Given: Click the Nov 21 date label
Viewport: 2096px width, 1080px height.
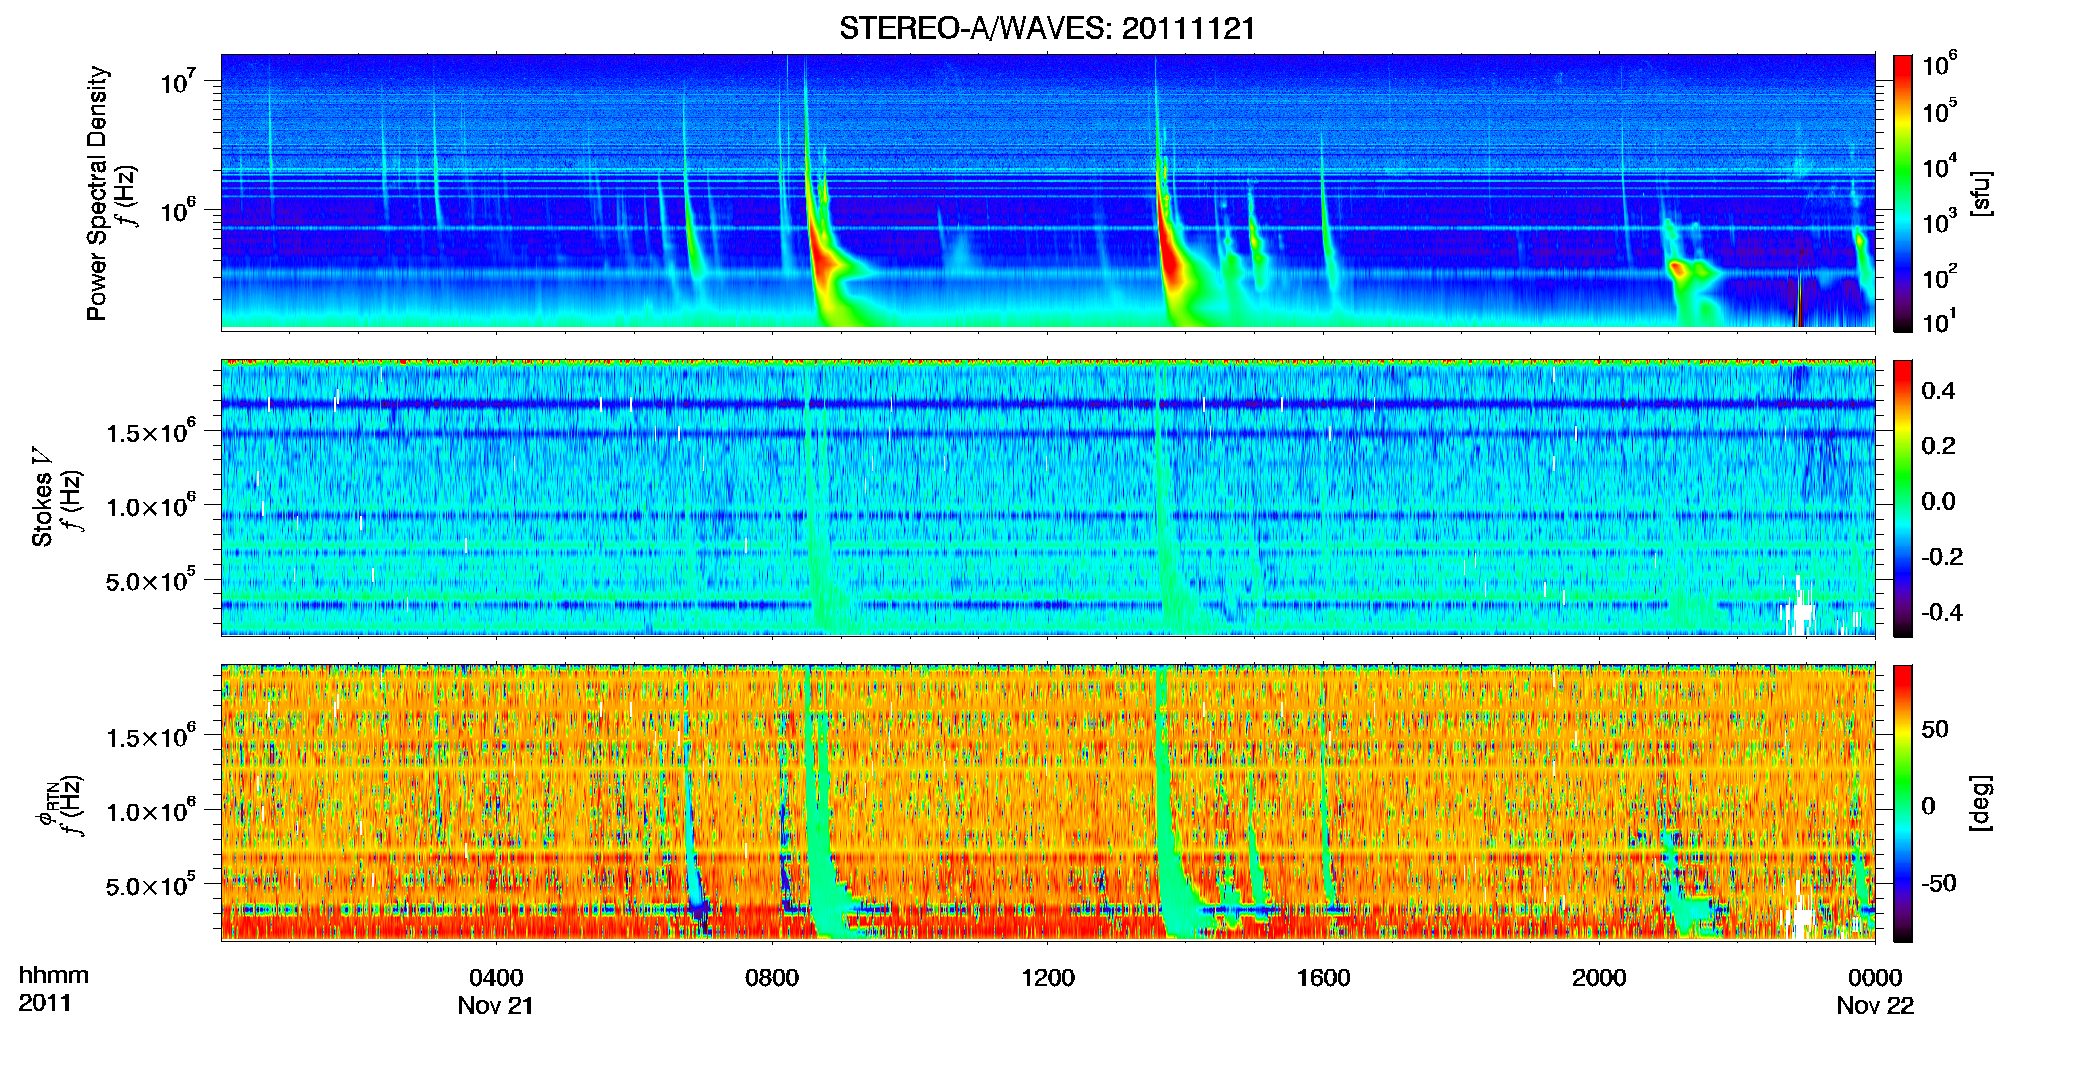Looking at the screenshot, I should click(496, 1005).
